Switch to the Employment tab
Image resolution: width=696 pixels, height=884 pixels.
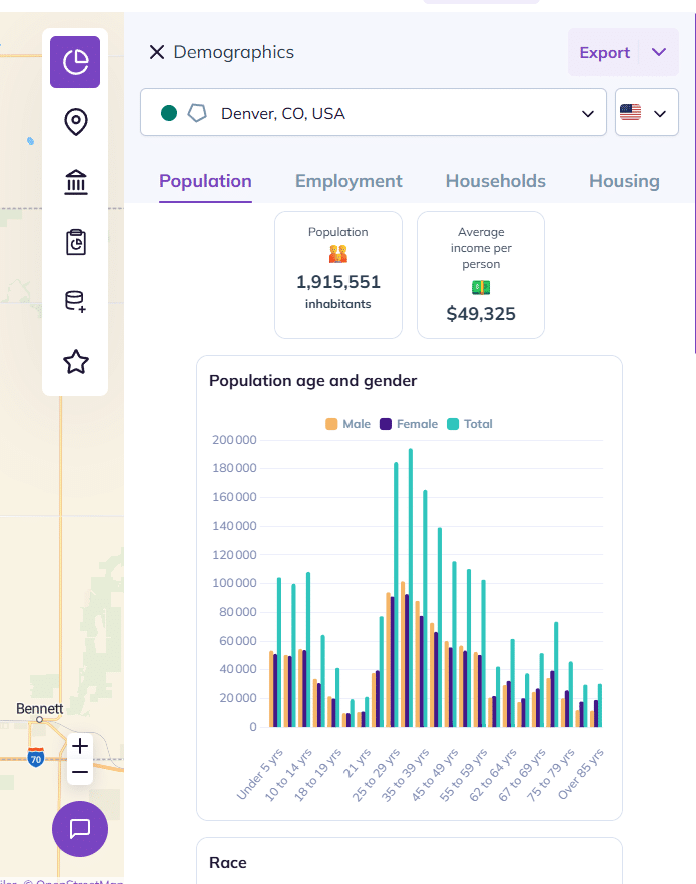(348, 181)
